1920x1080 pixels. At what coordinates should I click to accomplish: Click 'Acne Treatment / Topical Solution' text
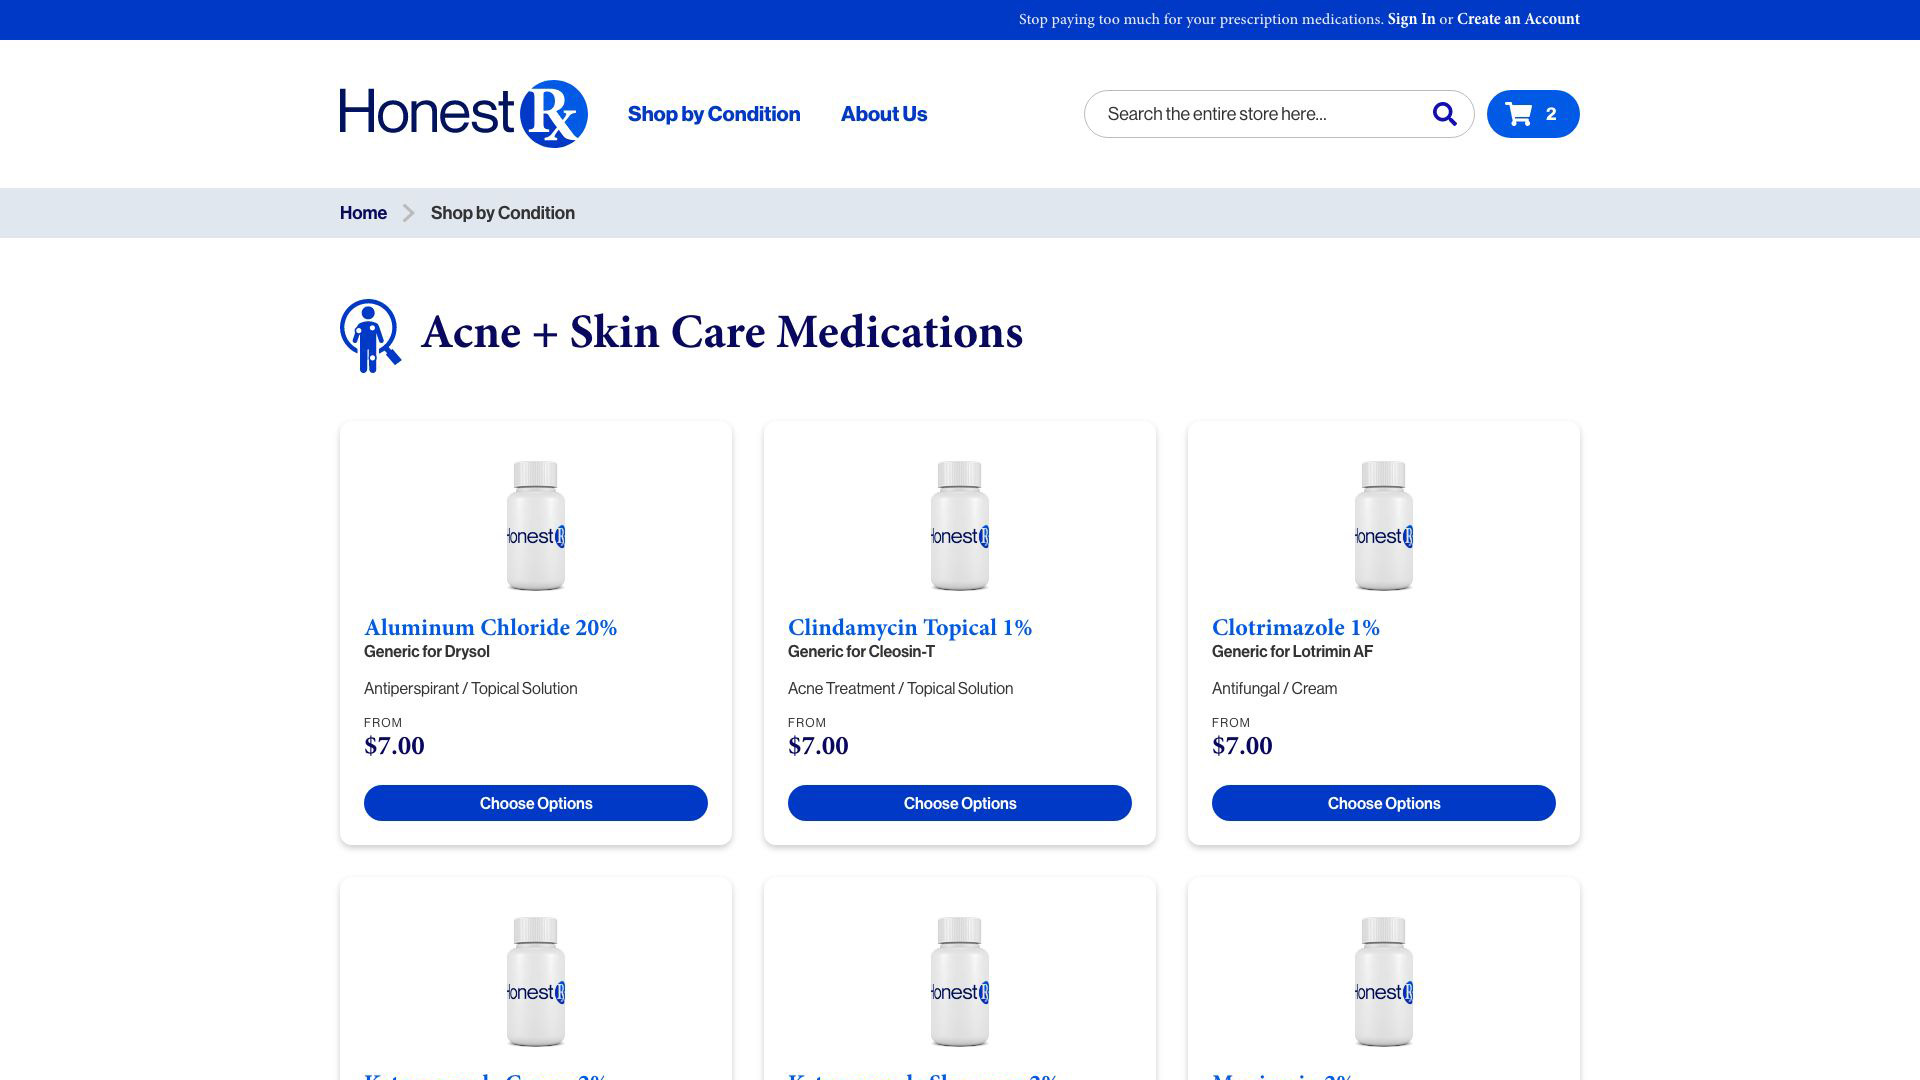pos(900,689)
